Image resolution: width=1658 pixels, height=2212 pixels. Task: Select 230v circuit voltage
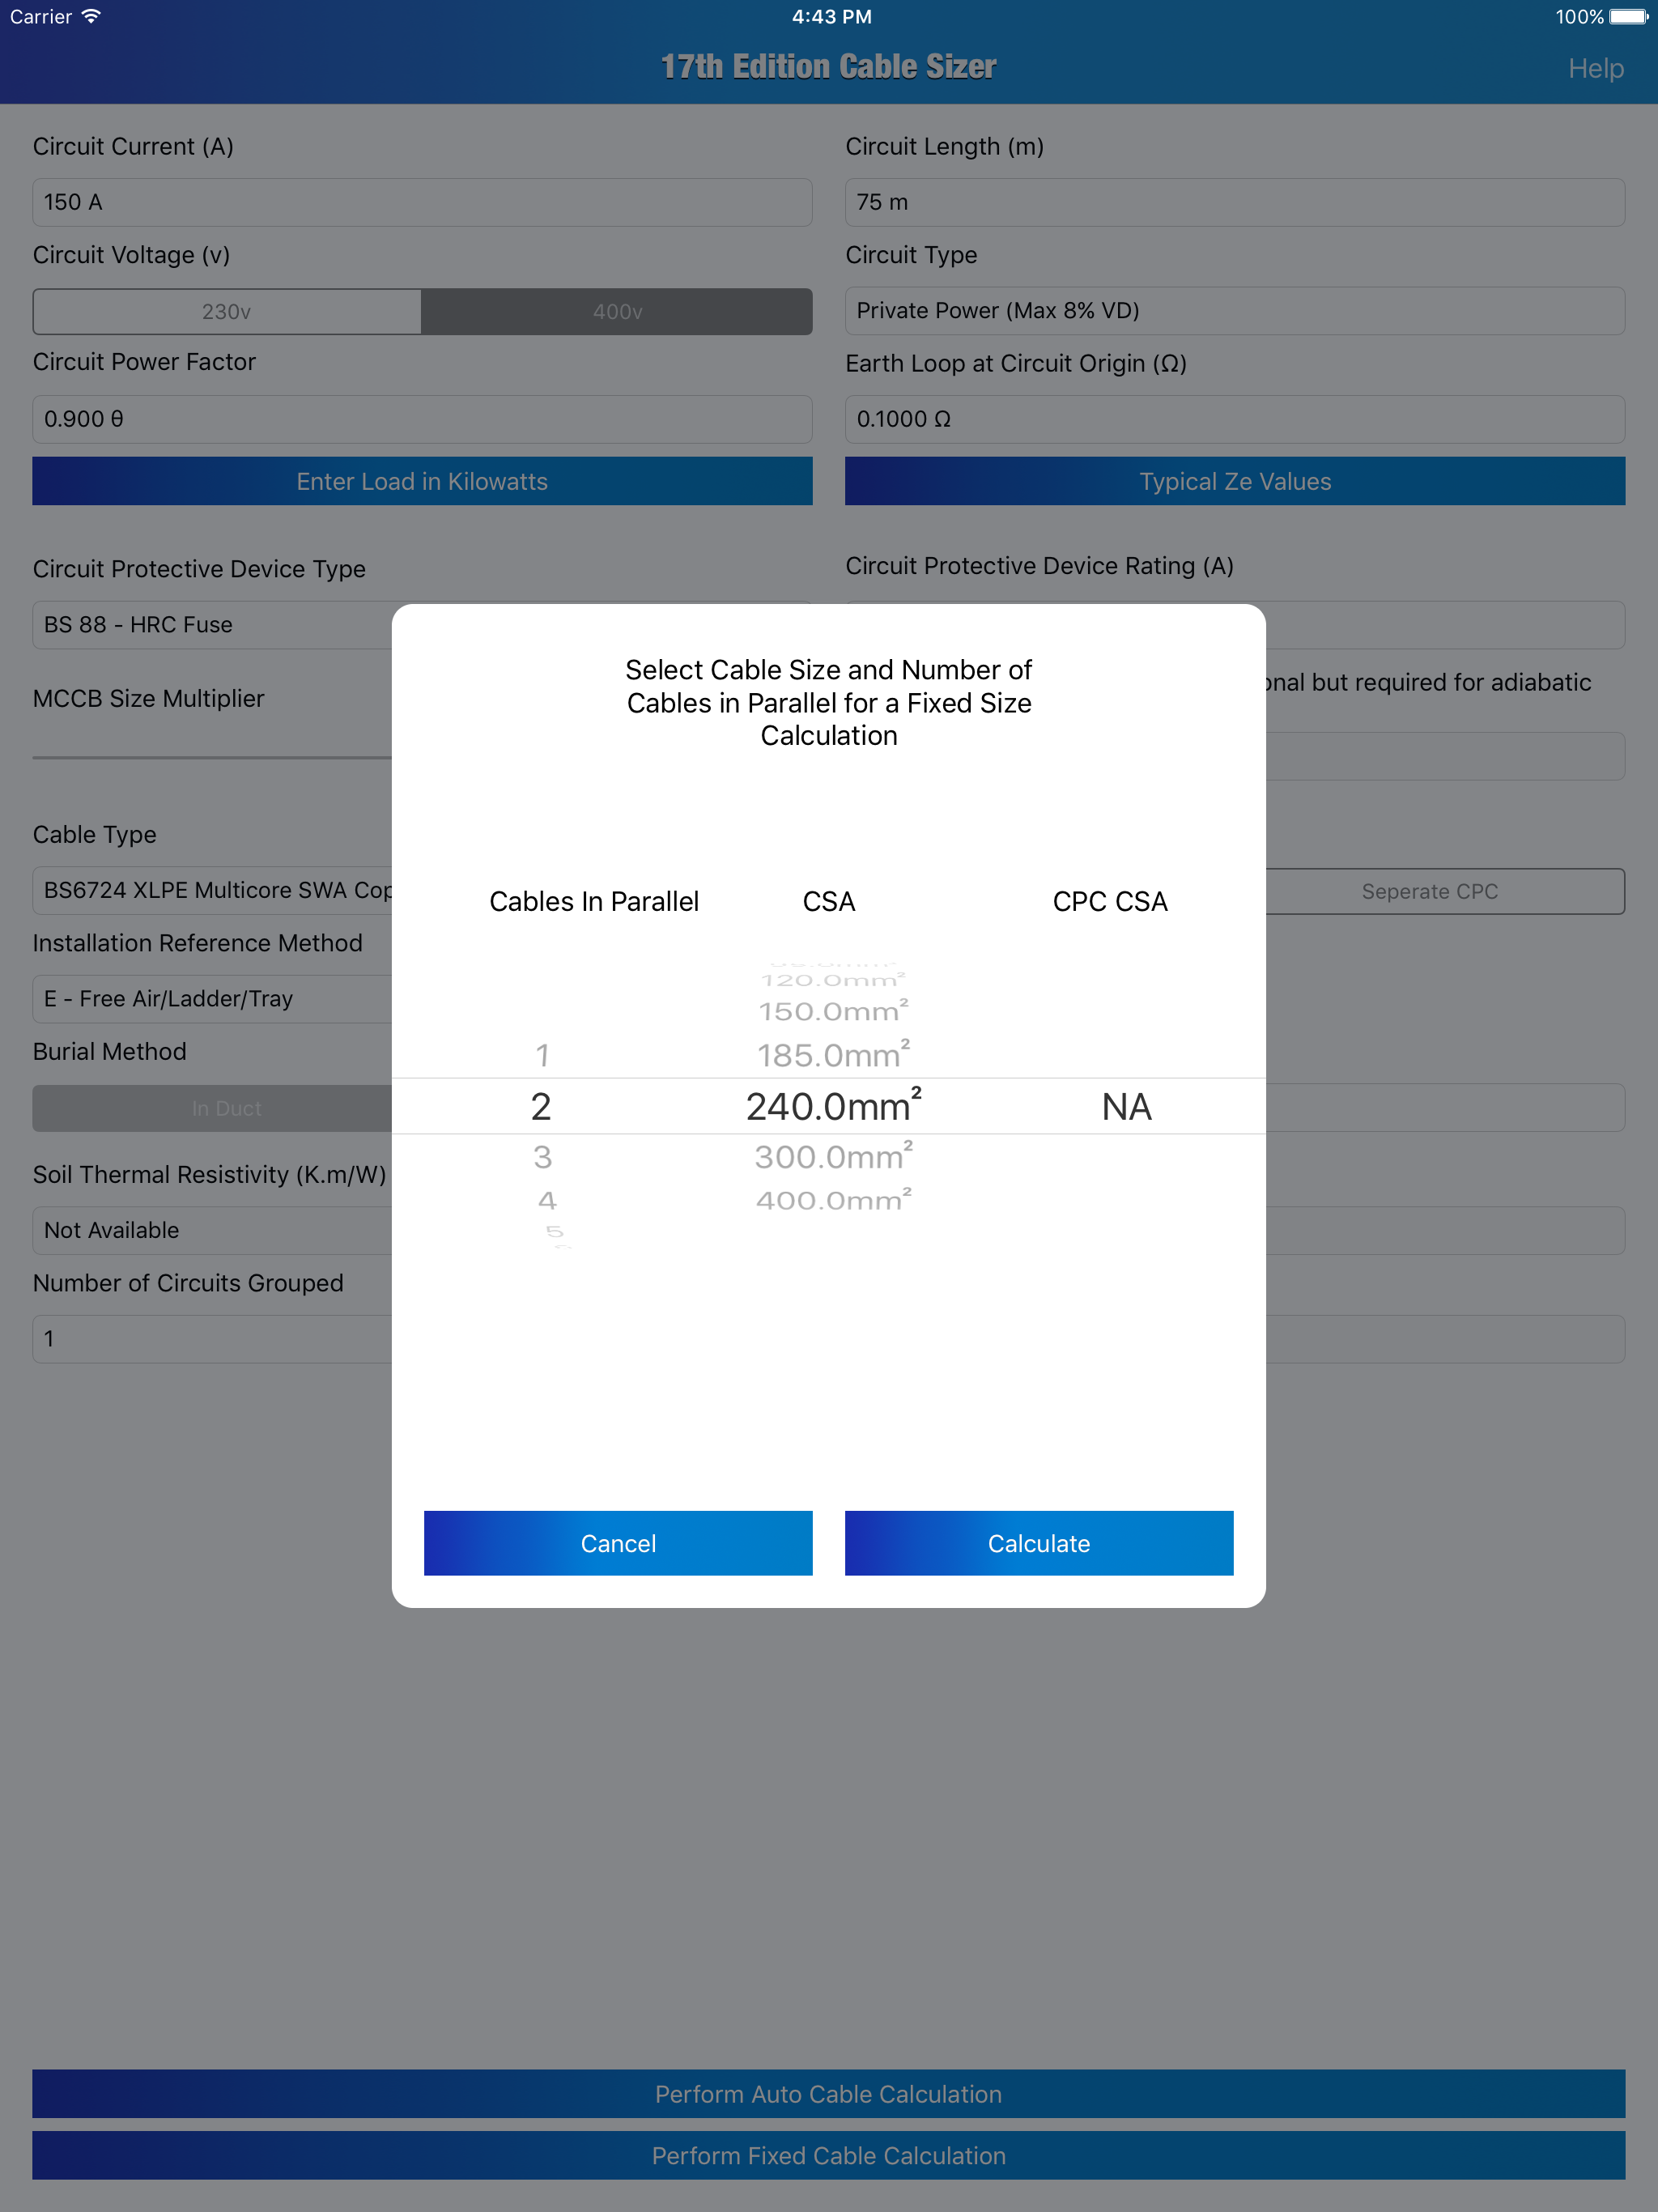(x=227, y=311)
